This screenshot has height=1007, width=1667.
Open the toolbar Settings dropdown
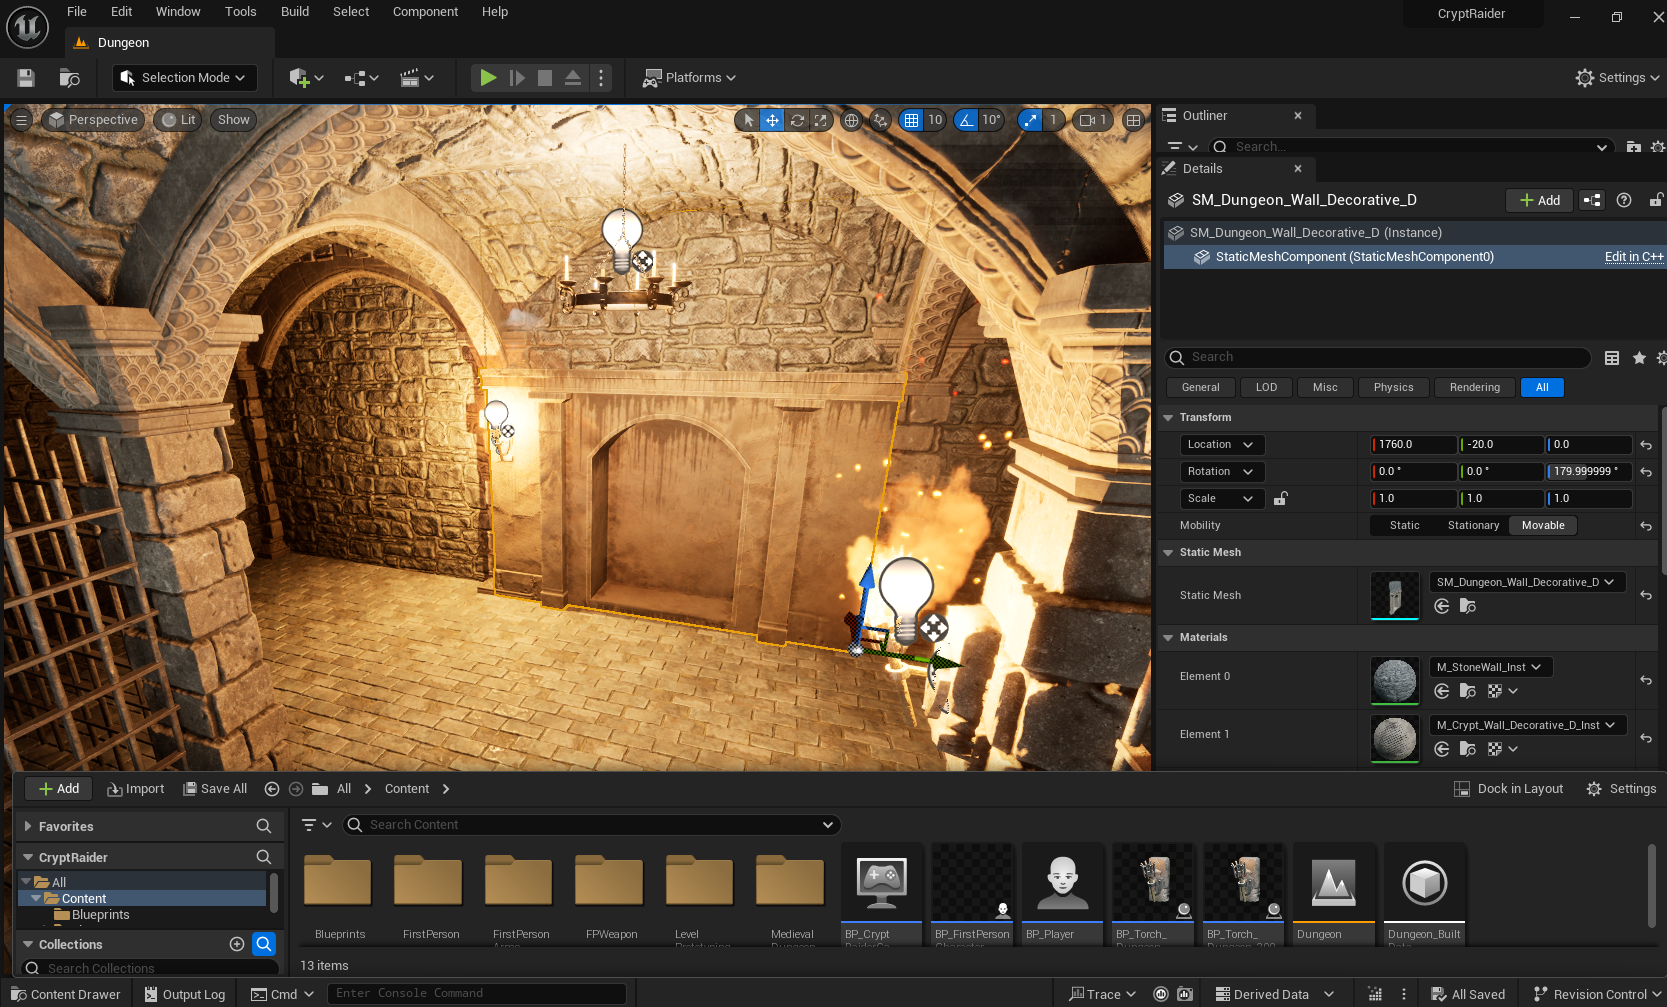[1617, 78]
